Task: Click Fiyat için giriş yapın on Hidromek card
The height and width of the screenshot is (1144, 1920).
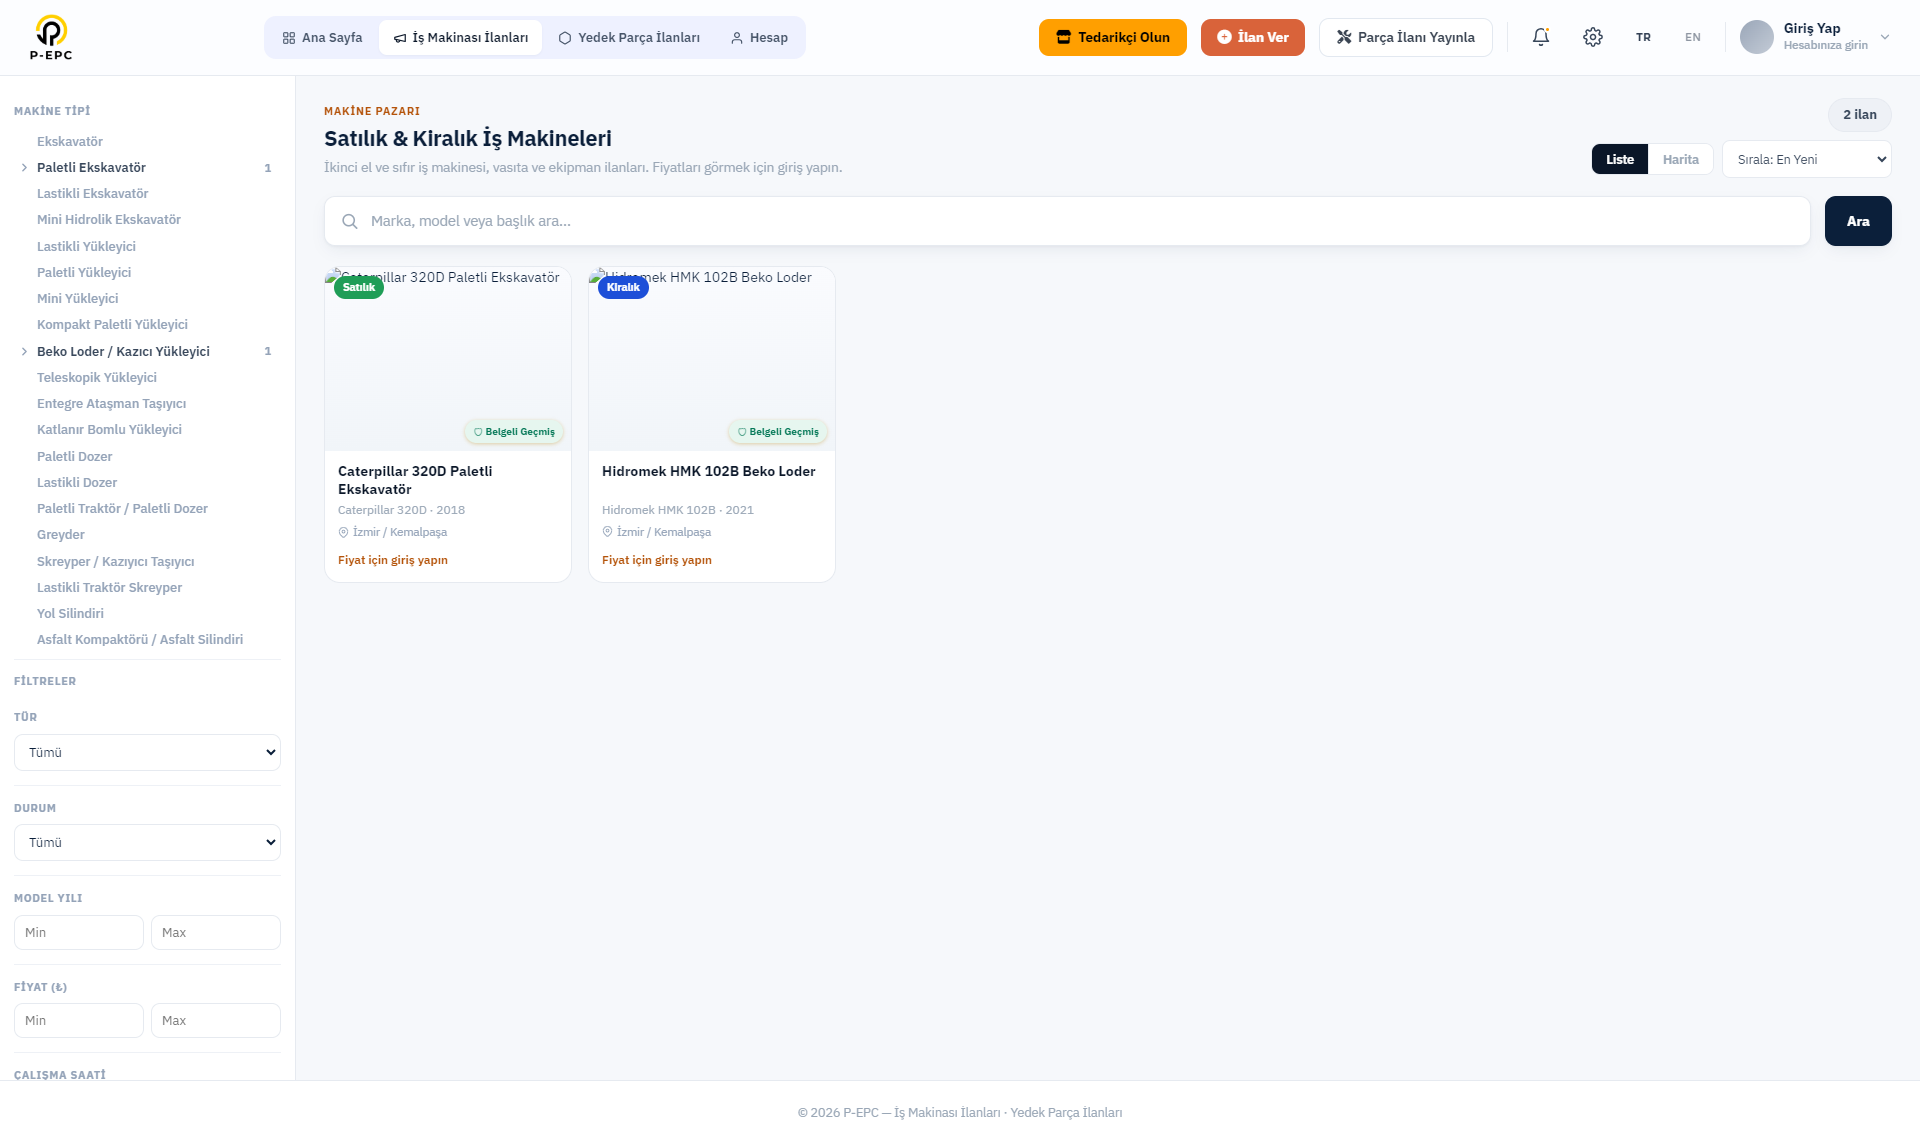Action: point(657,560)
